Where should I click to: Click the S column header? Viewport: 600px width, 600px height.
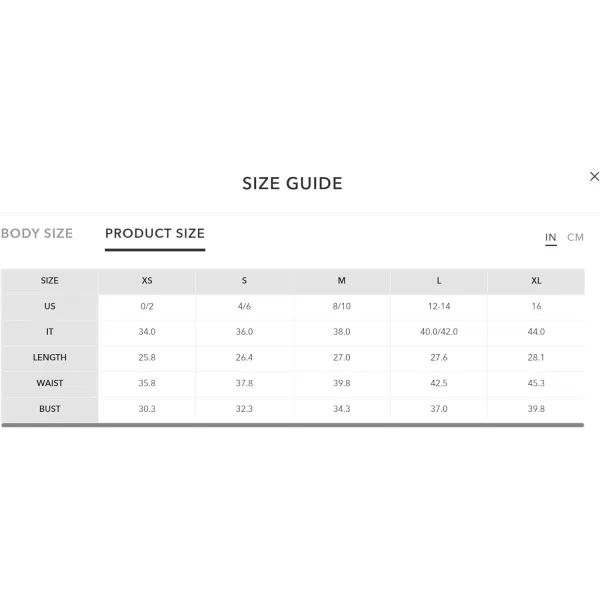(244, 281)
